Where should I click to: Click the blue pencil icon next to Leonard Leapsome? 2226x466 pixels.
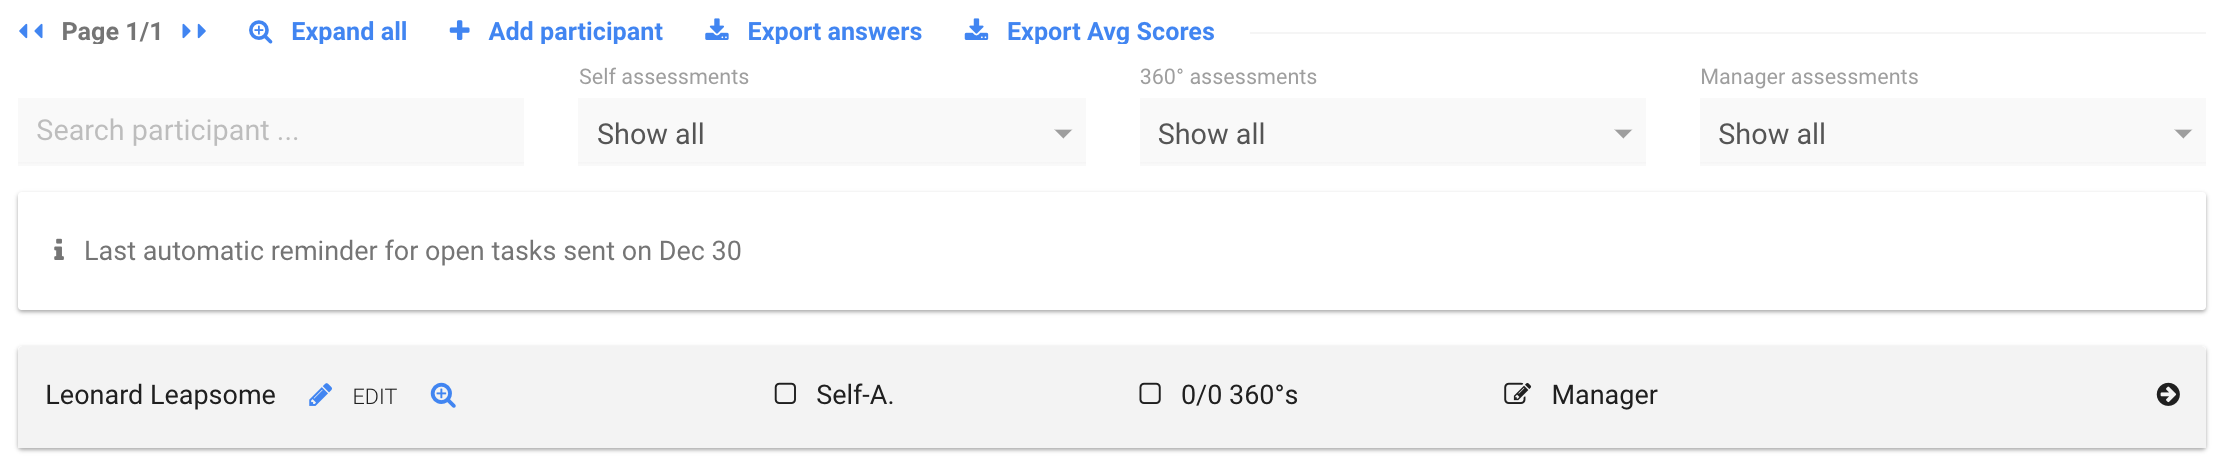tap(320, 395)
